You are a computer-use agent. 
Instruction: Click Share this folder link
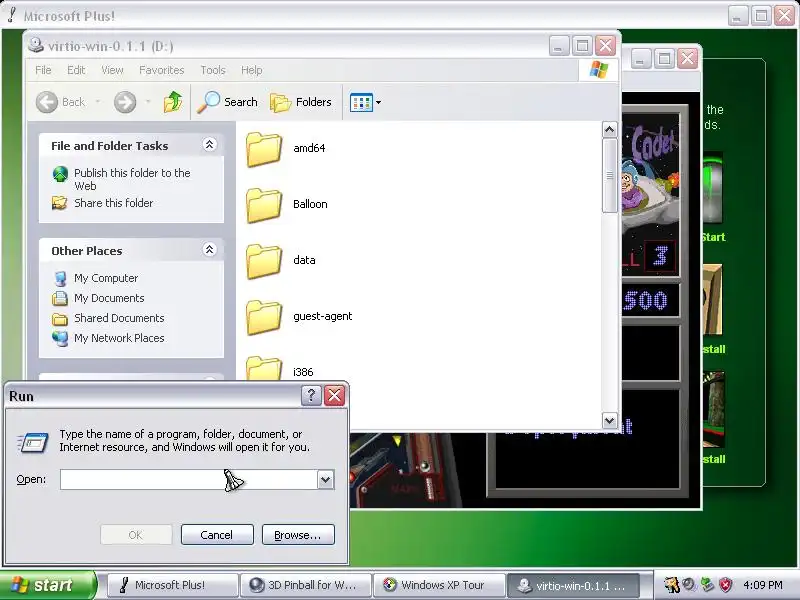click(114, 203)
